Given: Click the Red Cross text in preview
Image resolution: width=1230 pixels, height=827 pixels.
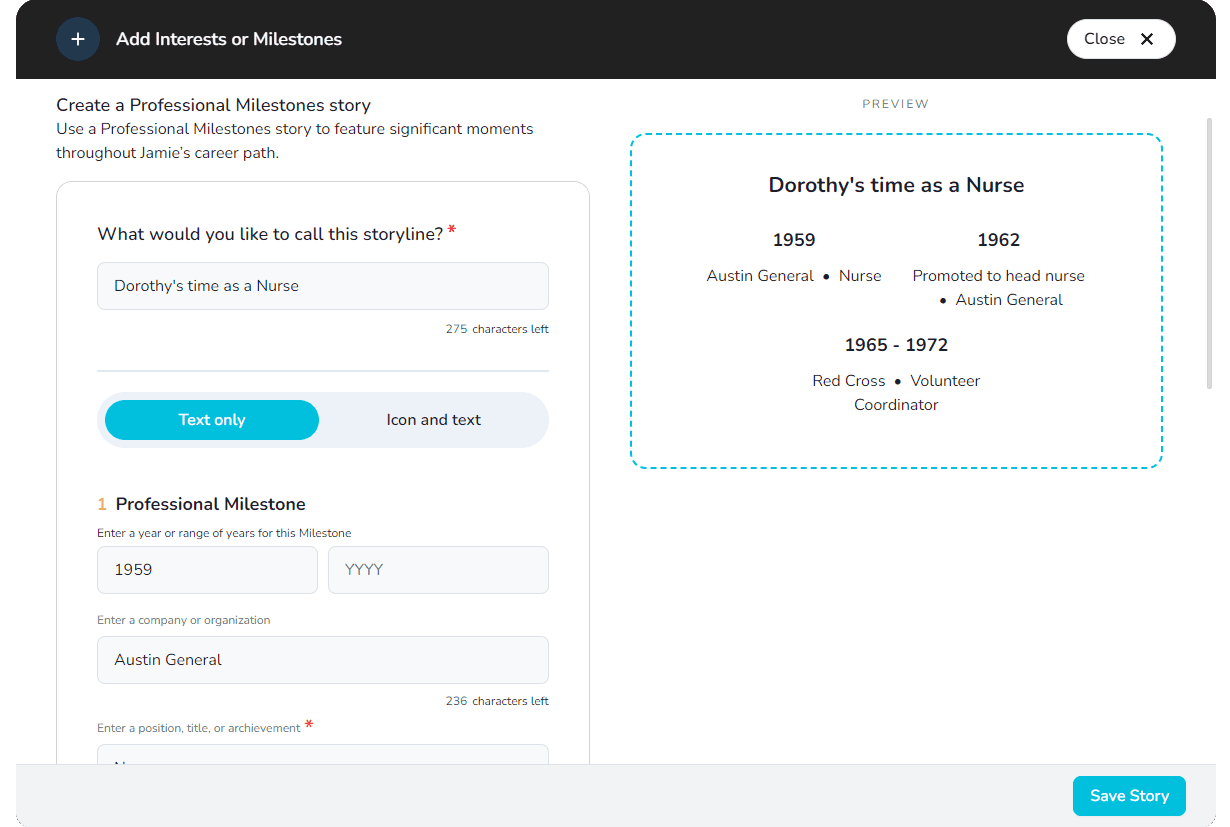Looking at the screenshot, I should point(849,381).
